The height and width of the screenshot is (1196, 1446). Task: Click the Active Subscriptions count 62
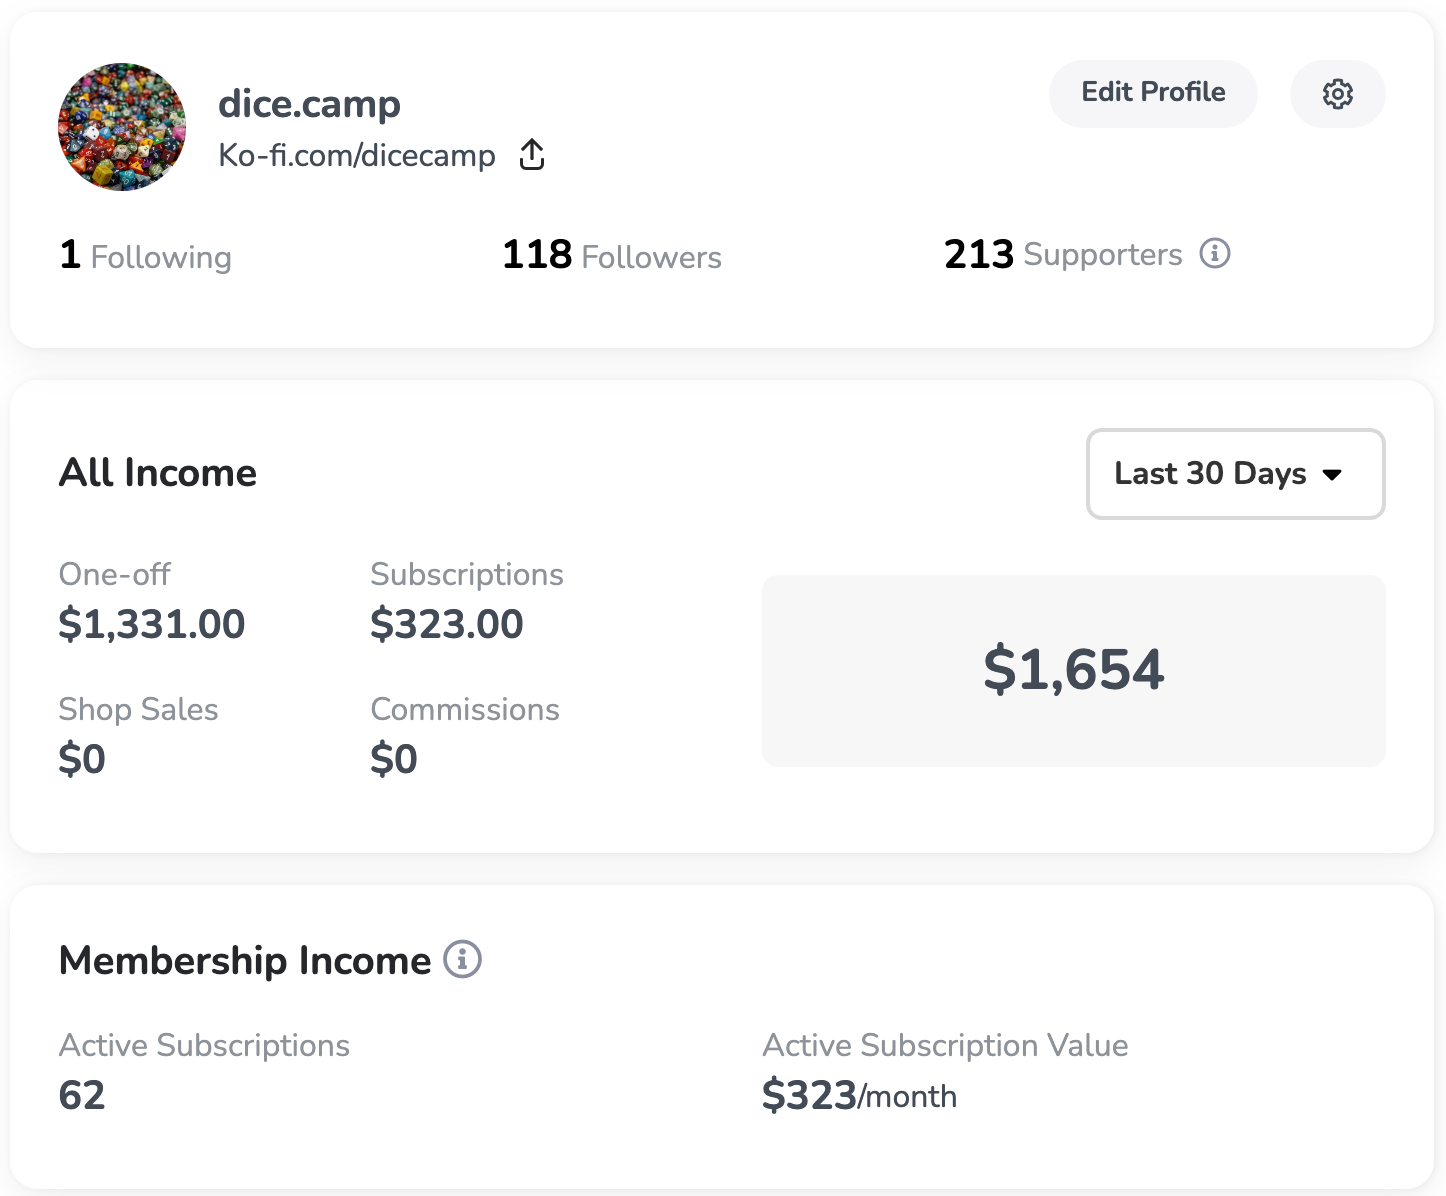click(82, 1095)
